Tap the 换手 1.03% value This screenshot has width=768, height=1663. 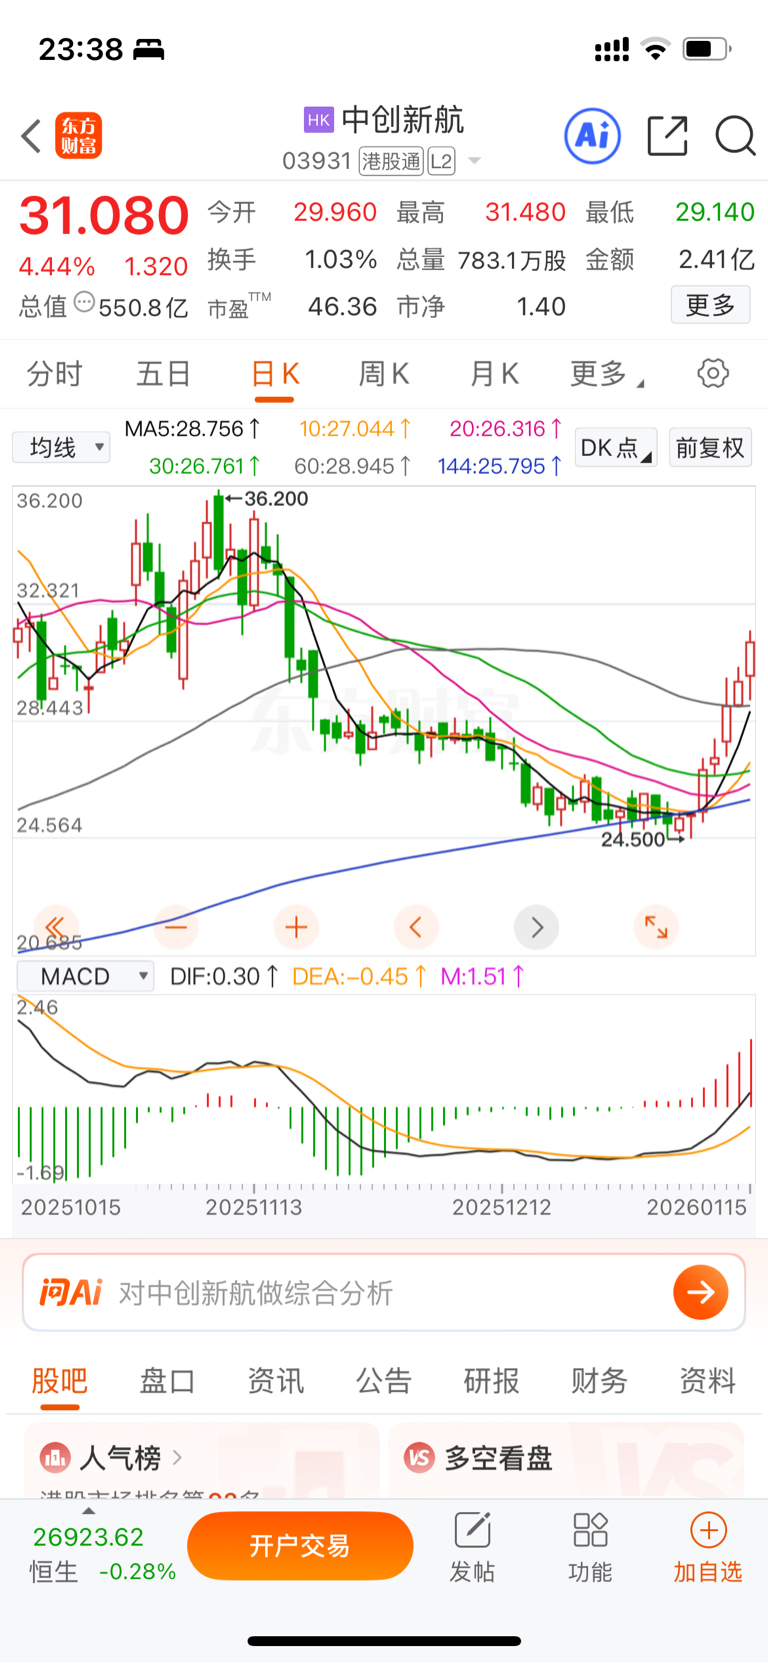341,260
